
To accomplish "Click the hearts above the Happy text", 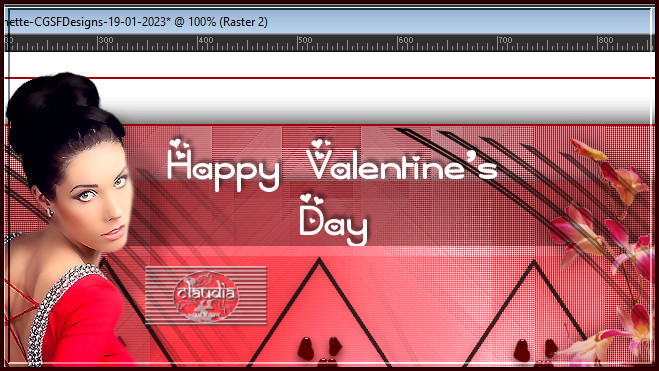I will point(179,148).
